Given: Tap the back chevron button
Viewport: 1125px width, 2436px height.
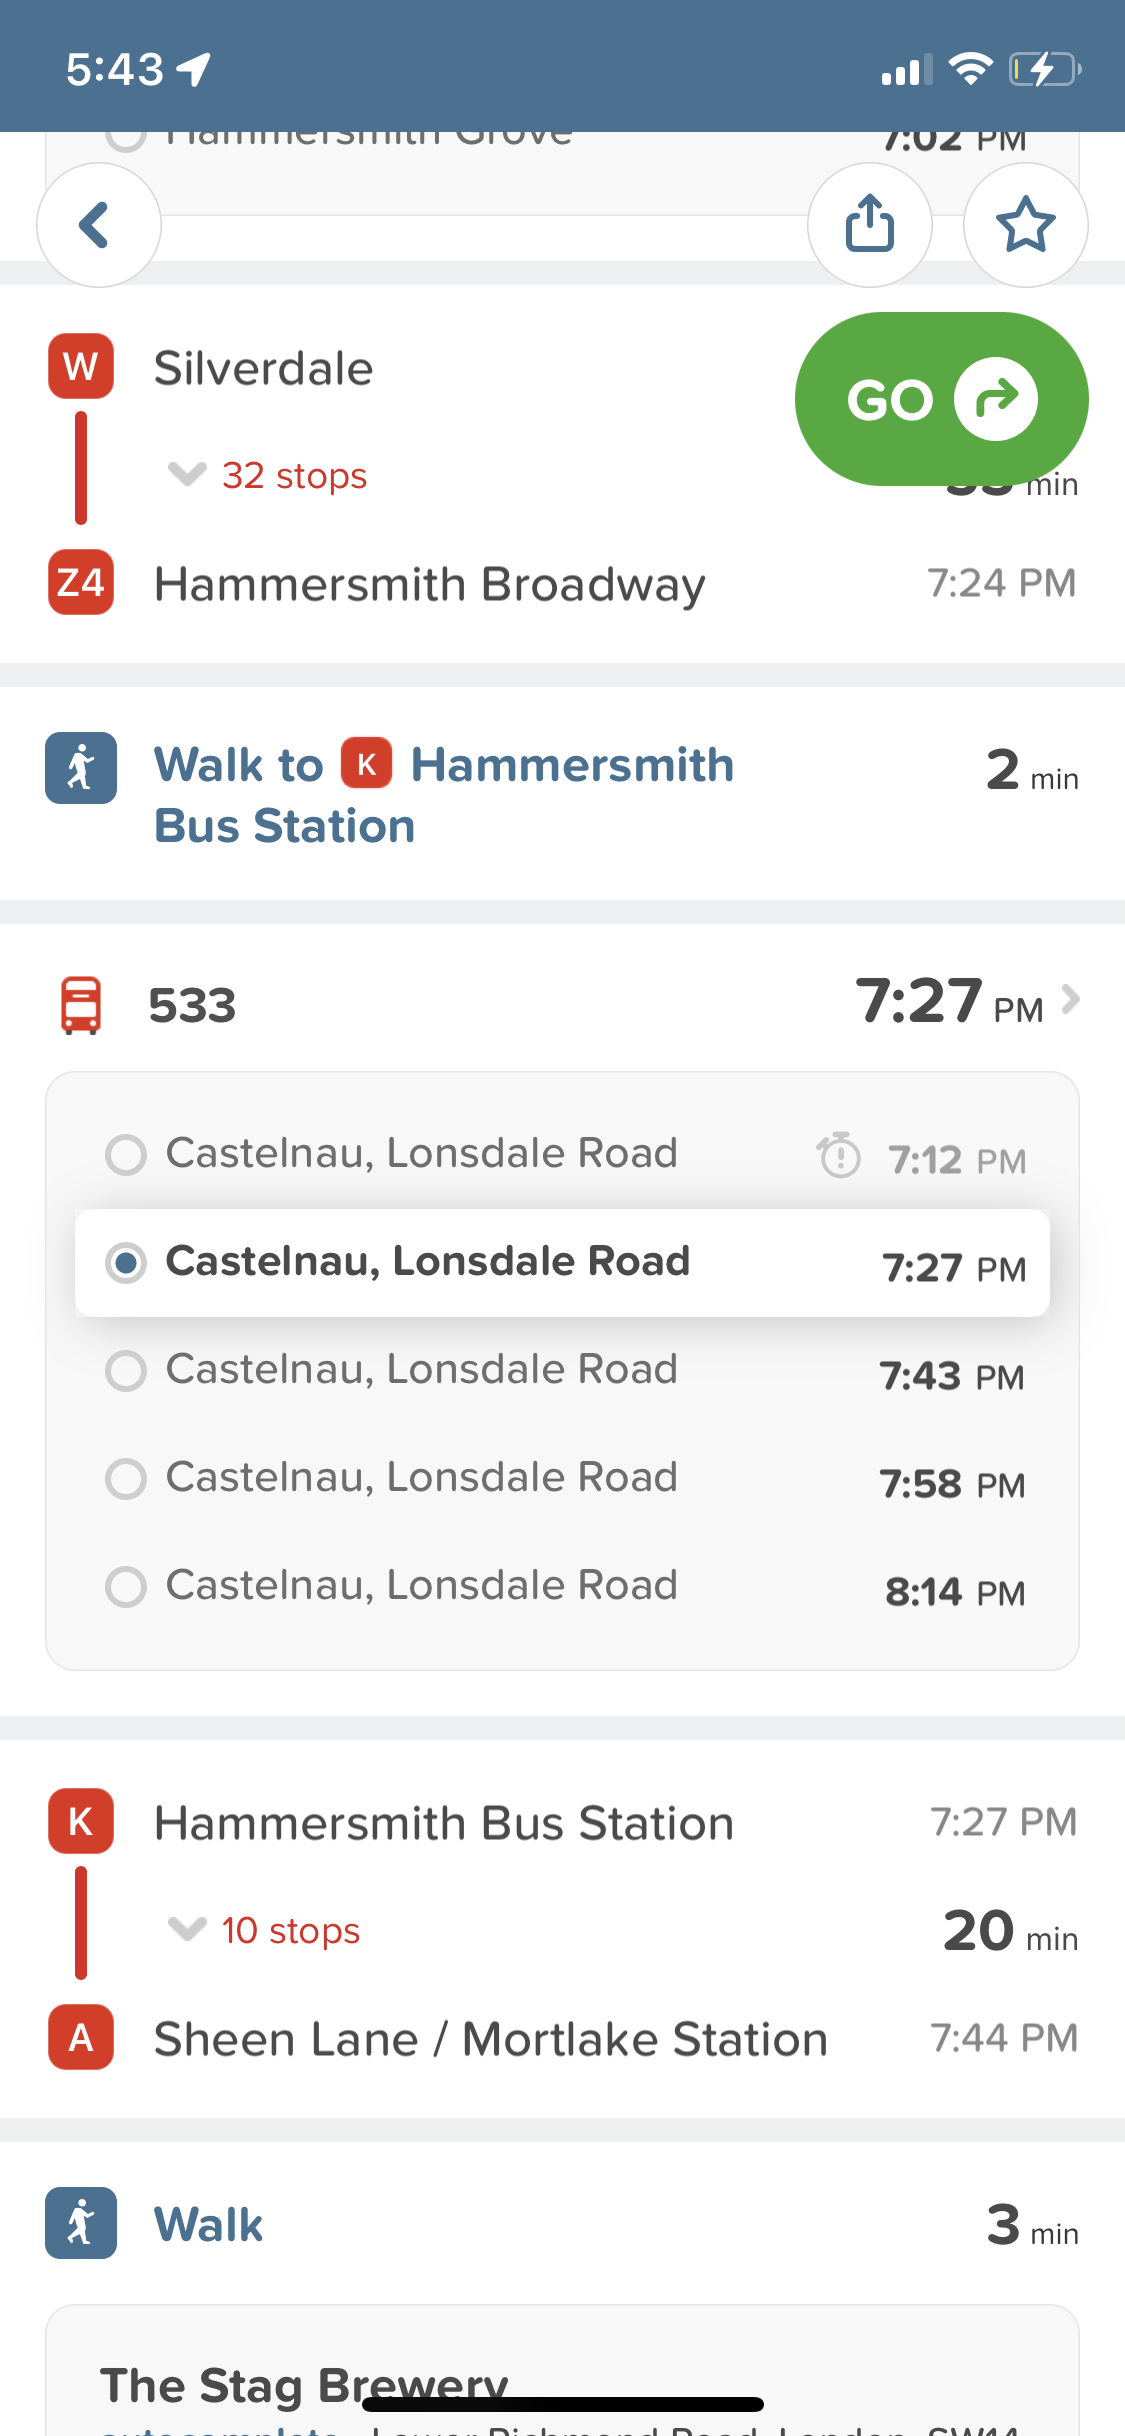Looking at the screenshot, I should tap(98, 225).
